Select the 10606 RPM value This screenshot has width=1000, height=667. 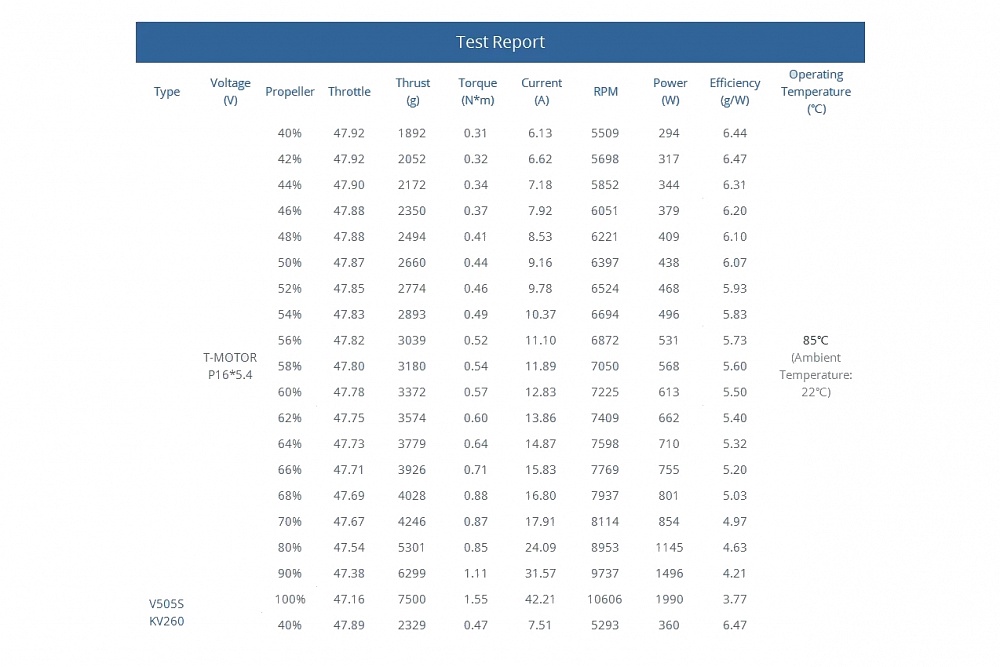click(x=605, y=600)
